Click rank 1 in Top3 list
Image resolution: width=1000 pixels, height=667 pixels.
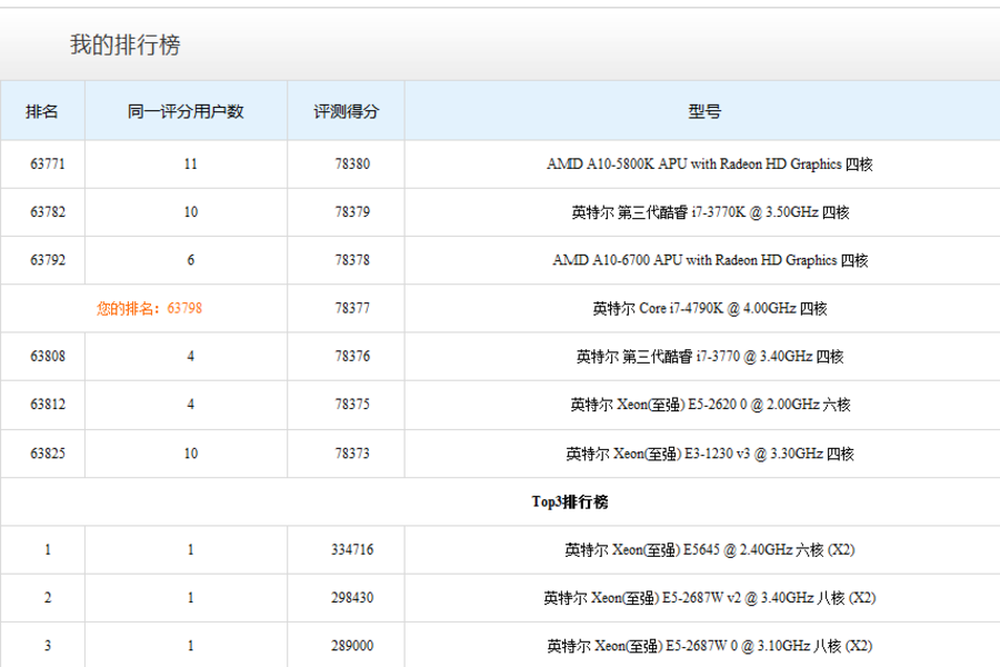[x=48, y=550]
